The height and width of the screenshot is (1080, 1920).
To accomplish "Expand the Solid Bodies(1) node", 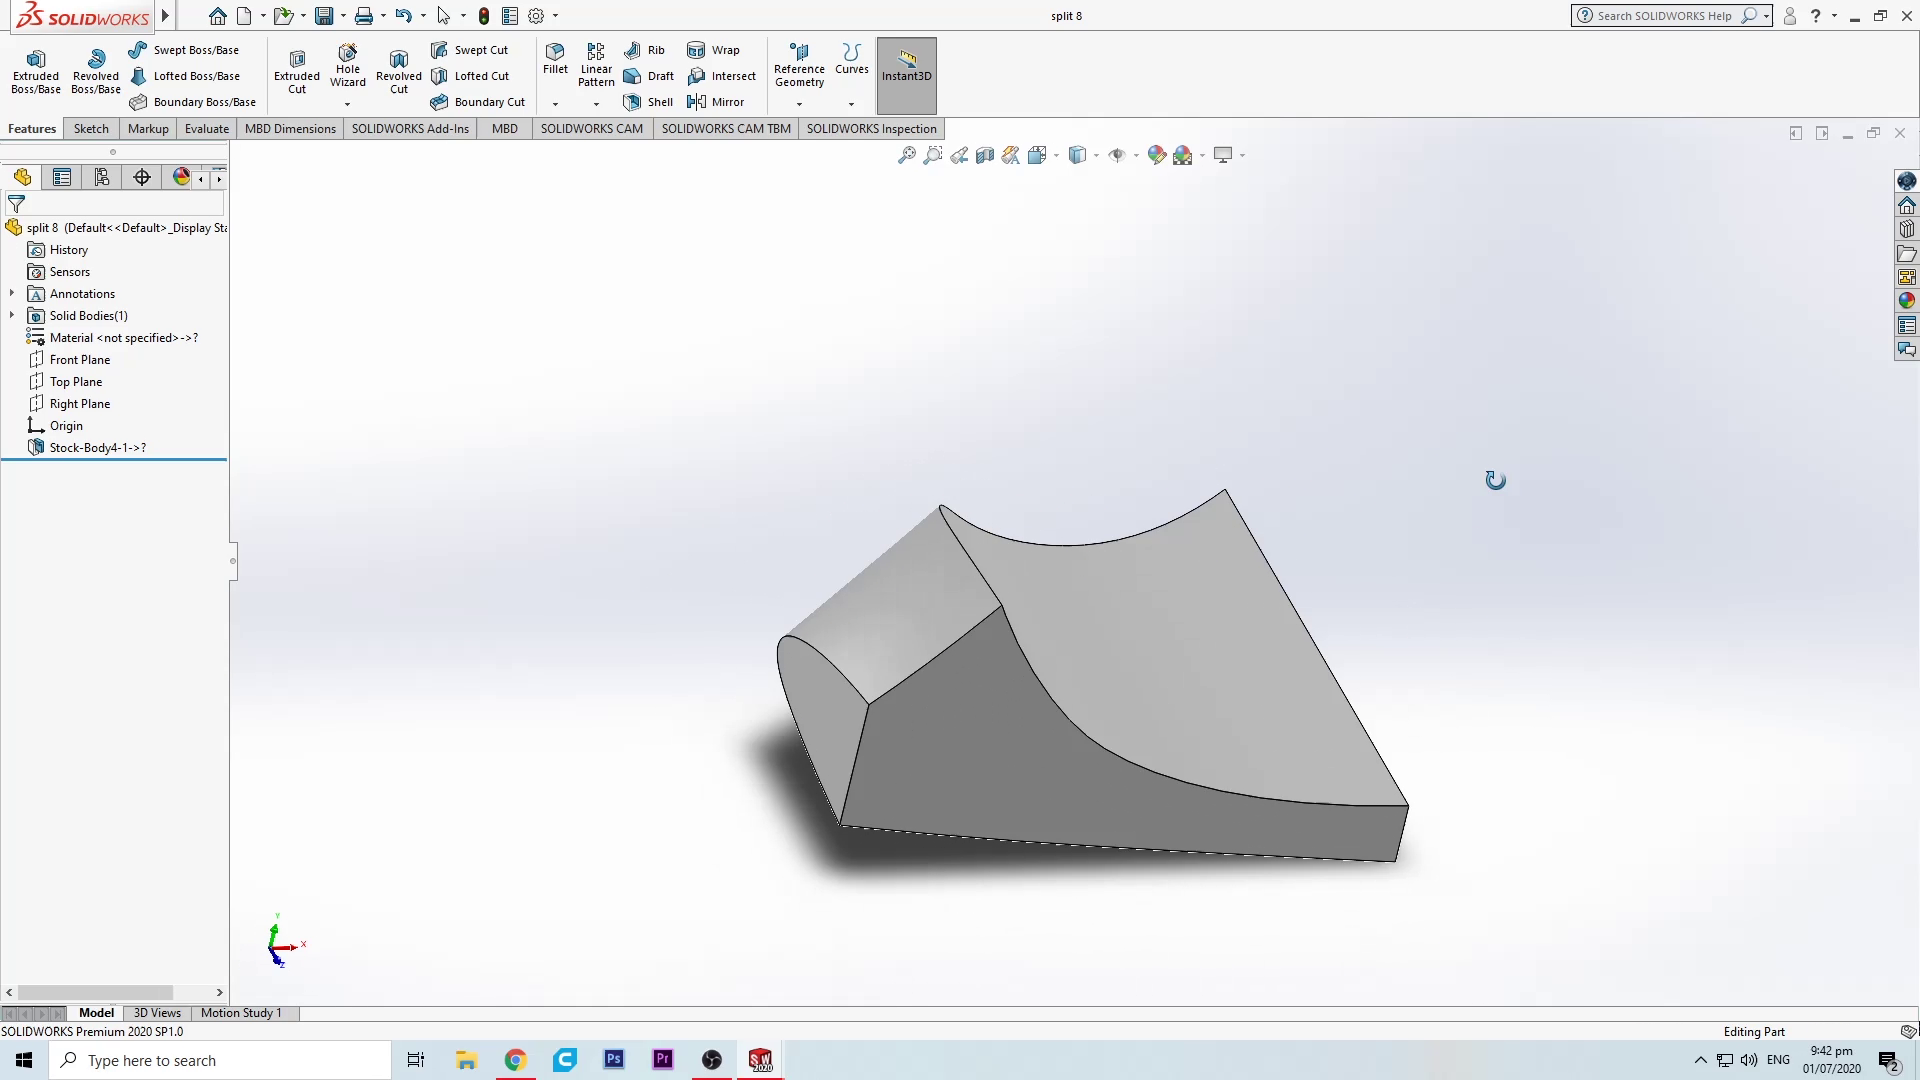I will coord(12,316).
